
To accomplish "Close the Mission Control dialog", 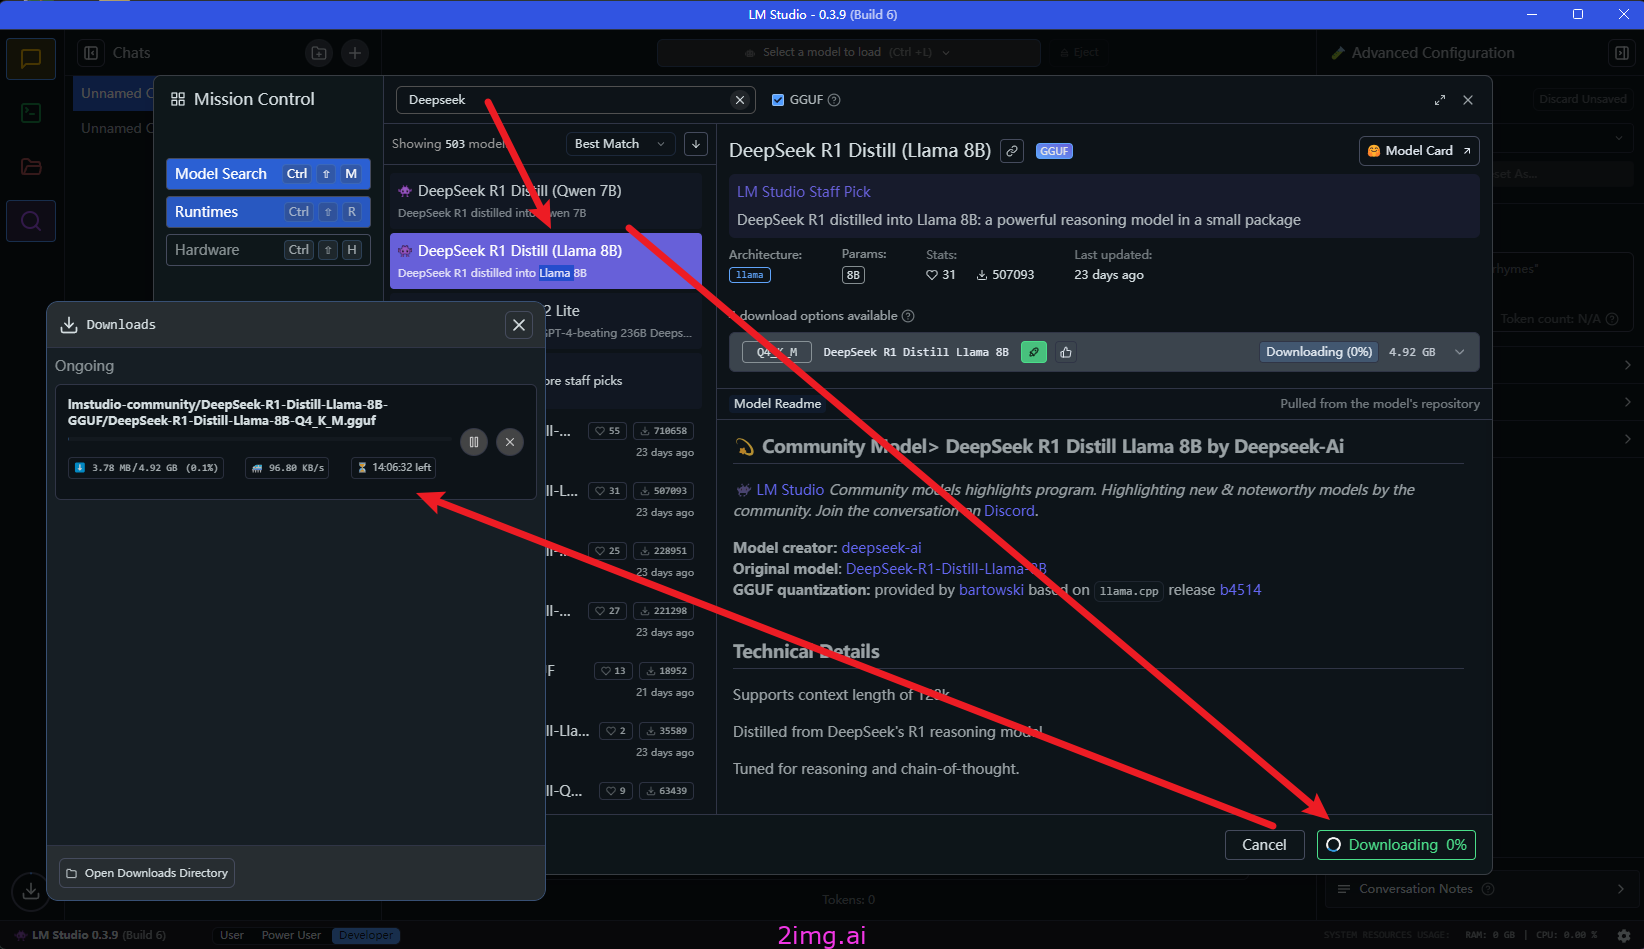I will tap(1468, 100).
